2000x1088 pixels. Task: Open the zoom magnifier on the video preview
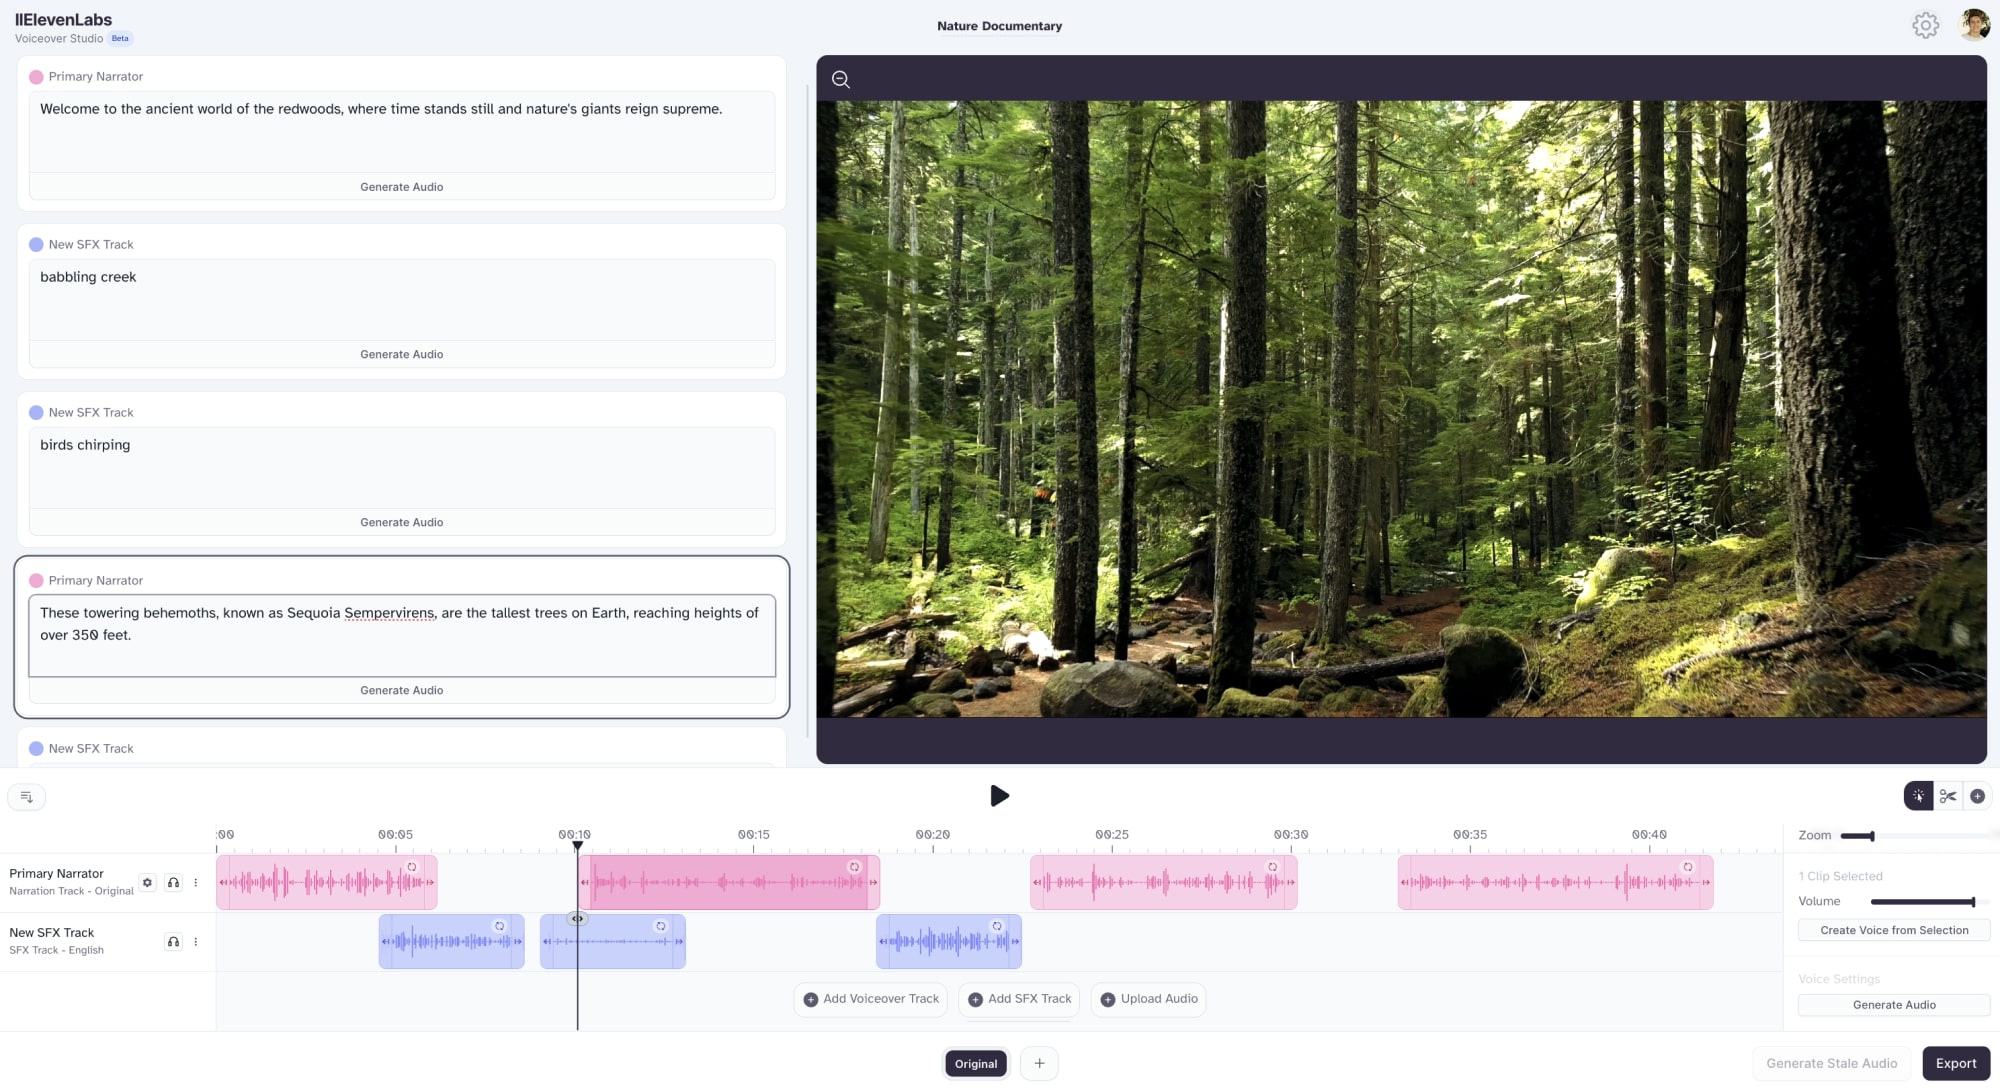pyautogui.click(x=840, y=79)
